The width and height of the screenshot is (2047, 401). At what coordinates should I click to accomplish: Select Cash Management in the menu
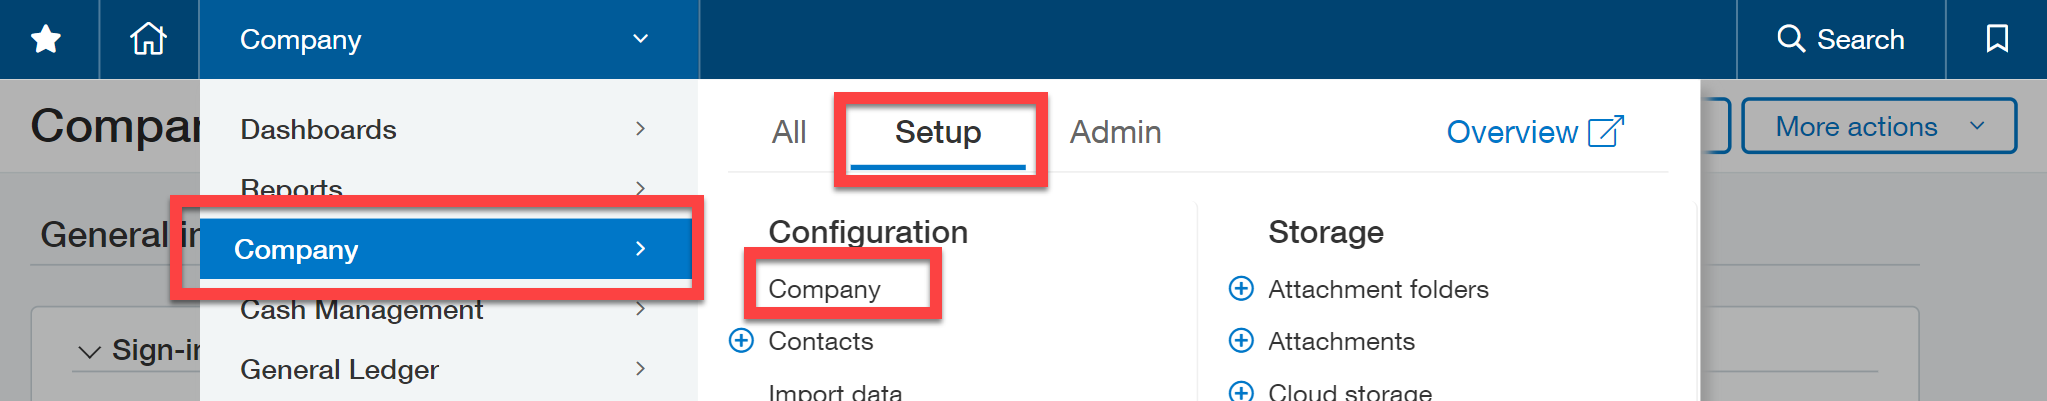[362, 311]
